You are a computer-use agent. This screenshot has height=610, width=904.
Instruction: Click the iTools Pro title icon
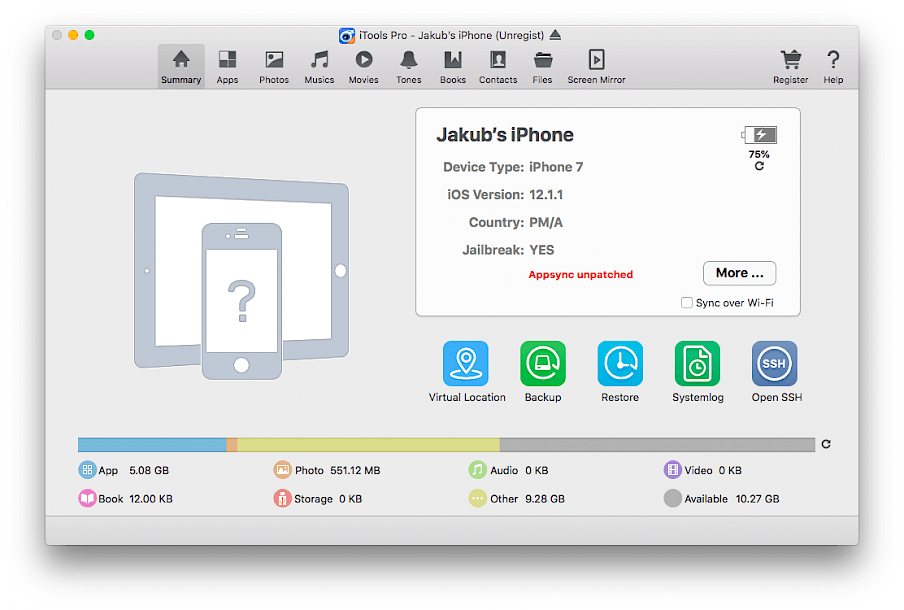coord(346,36)
